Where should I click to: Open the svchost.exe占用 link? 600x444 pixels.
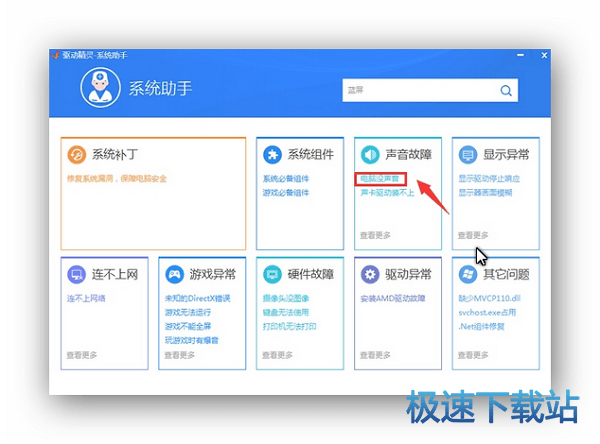487,312
